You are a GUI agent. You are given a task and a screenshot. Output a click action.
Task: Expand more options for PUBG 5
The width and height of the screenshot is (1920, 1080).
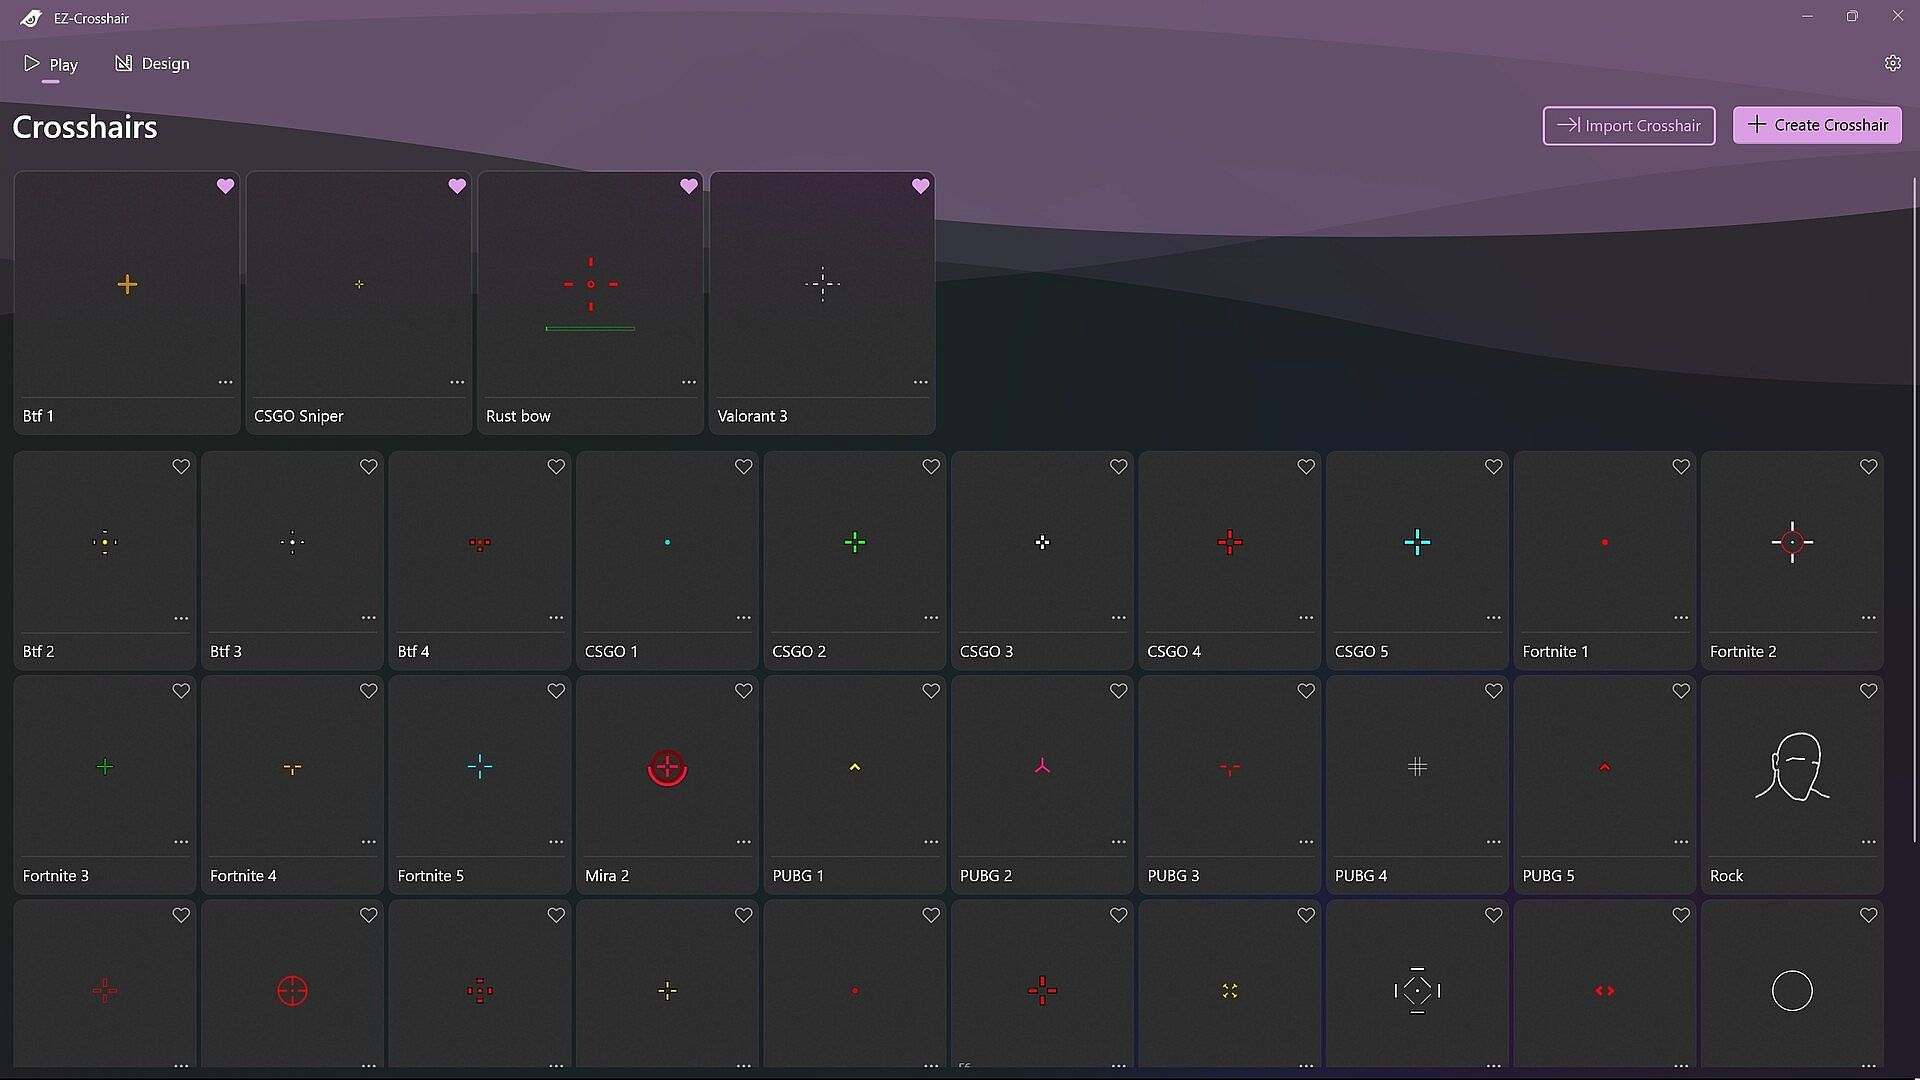pyautogui.click(x=1680, y=842)
